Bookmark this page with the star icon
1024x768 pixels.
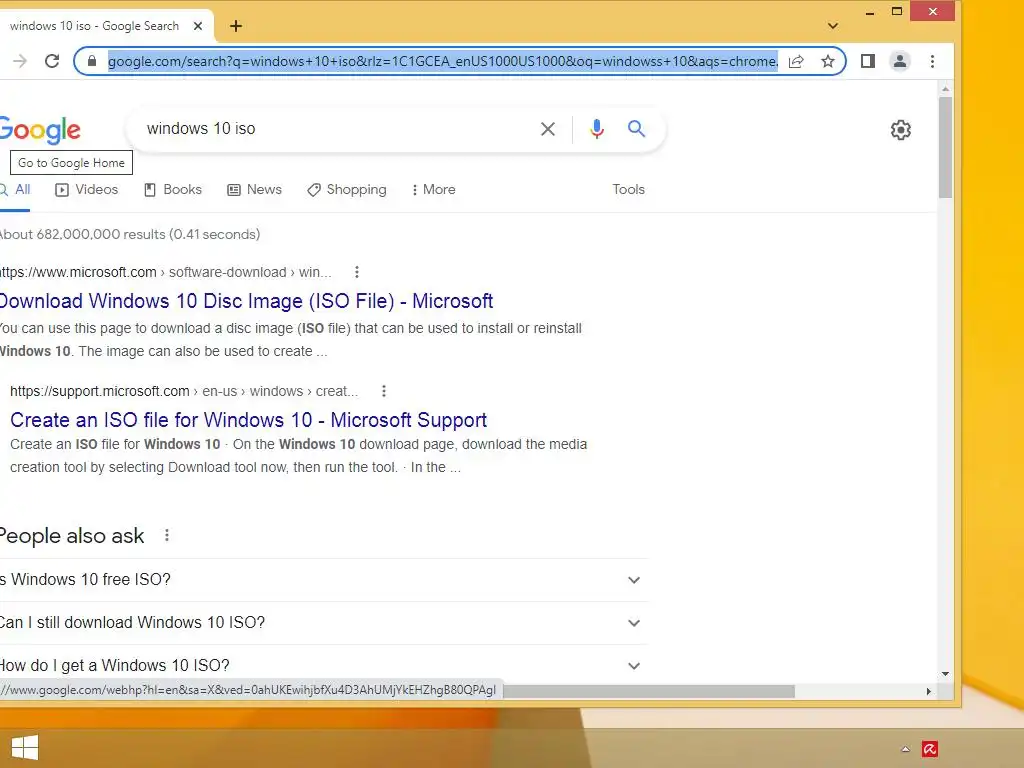coord(827,61)
